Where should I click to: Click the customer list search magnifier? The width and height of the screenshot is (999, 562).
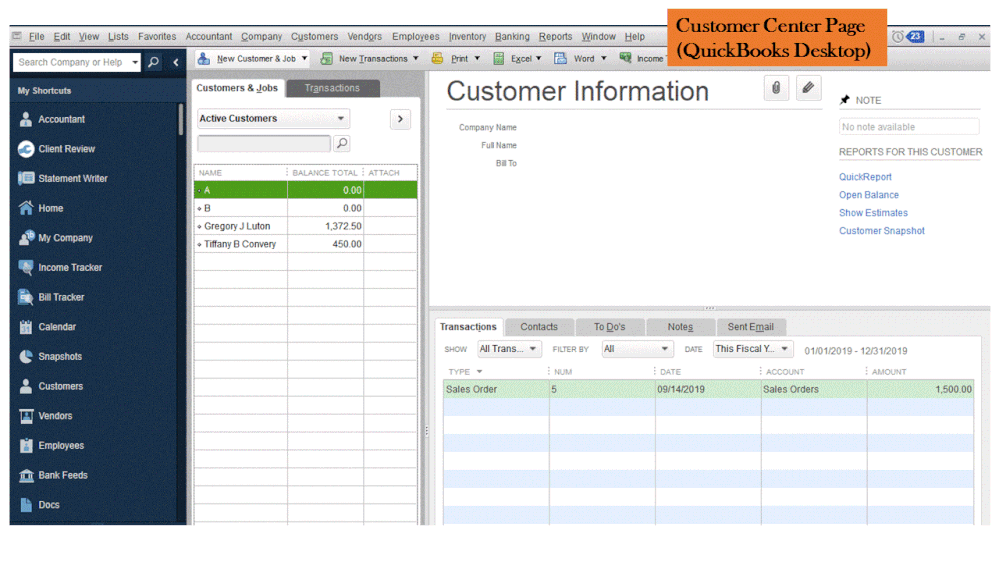[341, 143]
